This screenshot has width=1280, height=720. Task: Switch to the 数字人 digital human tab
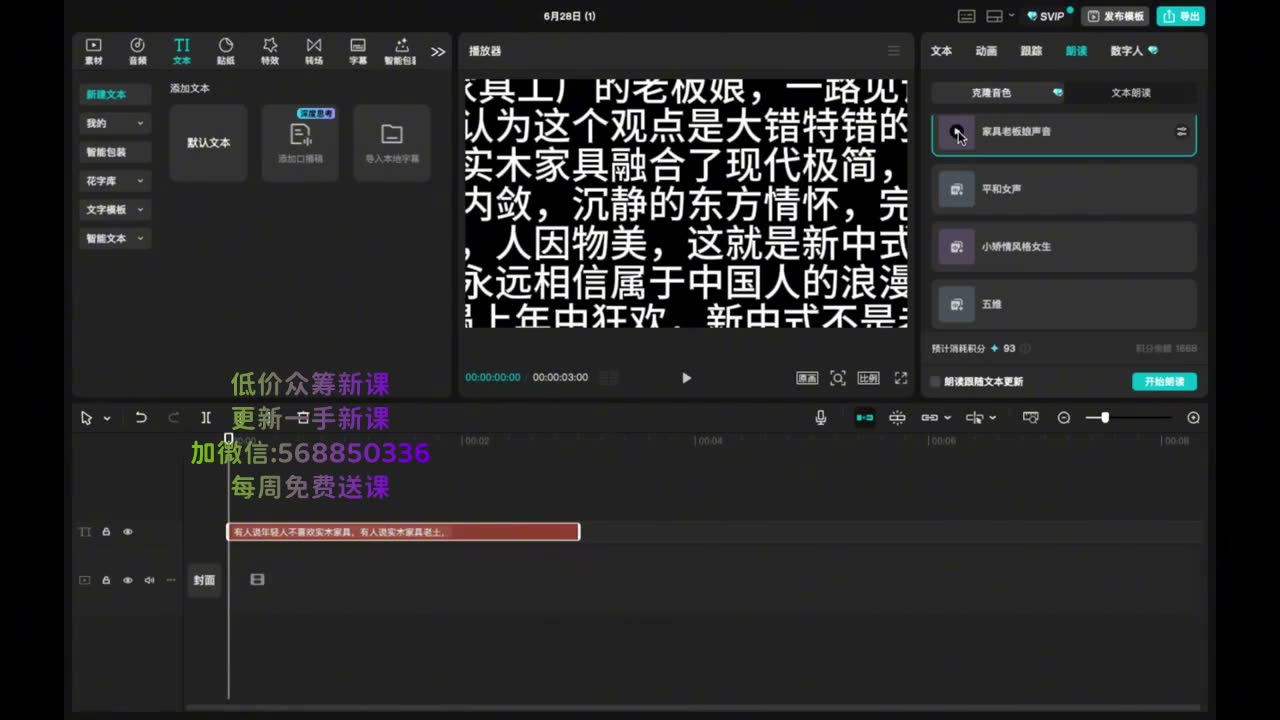(1134, 51)
